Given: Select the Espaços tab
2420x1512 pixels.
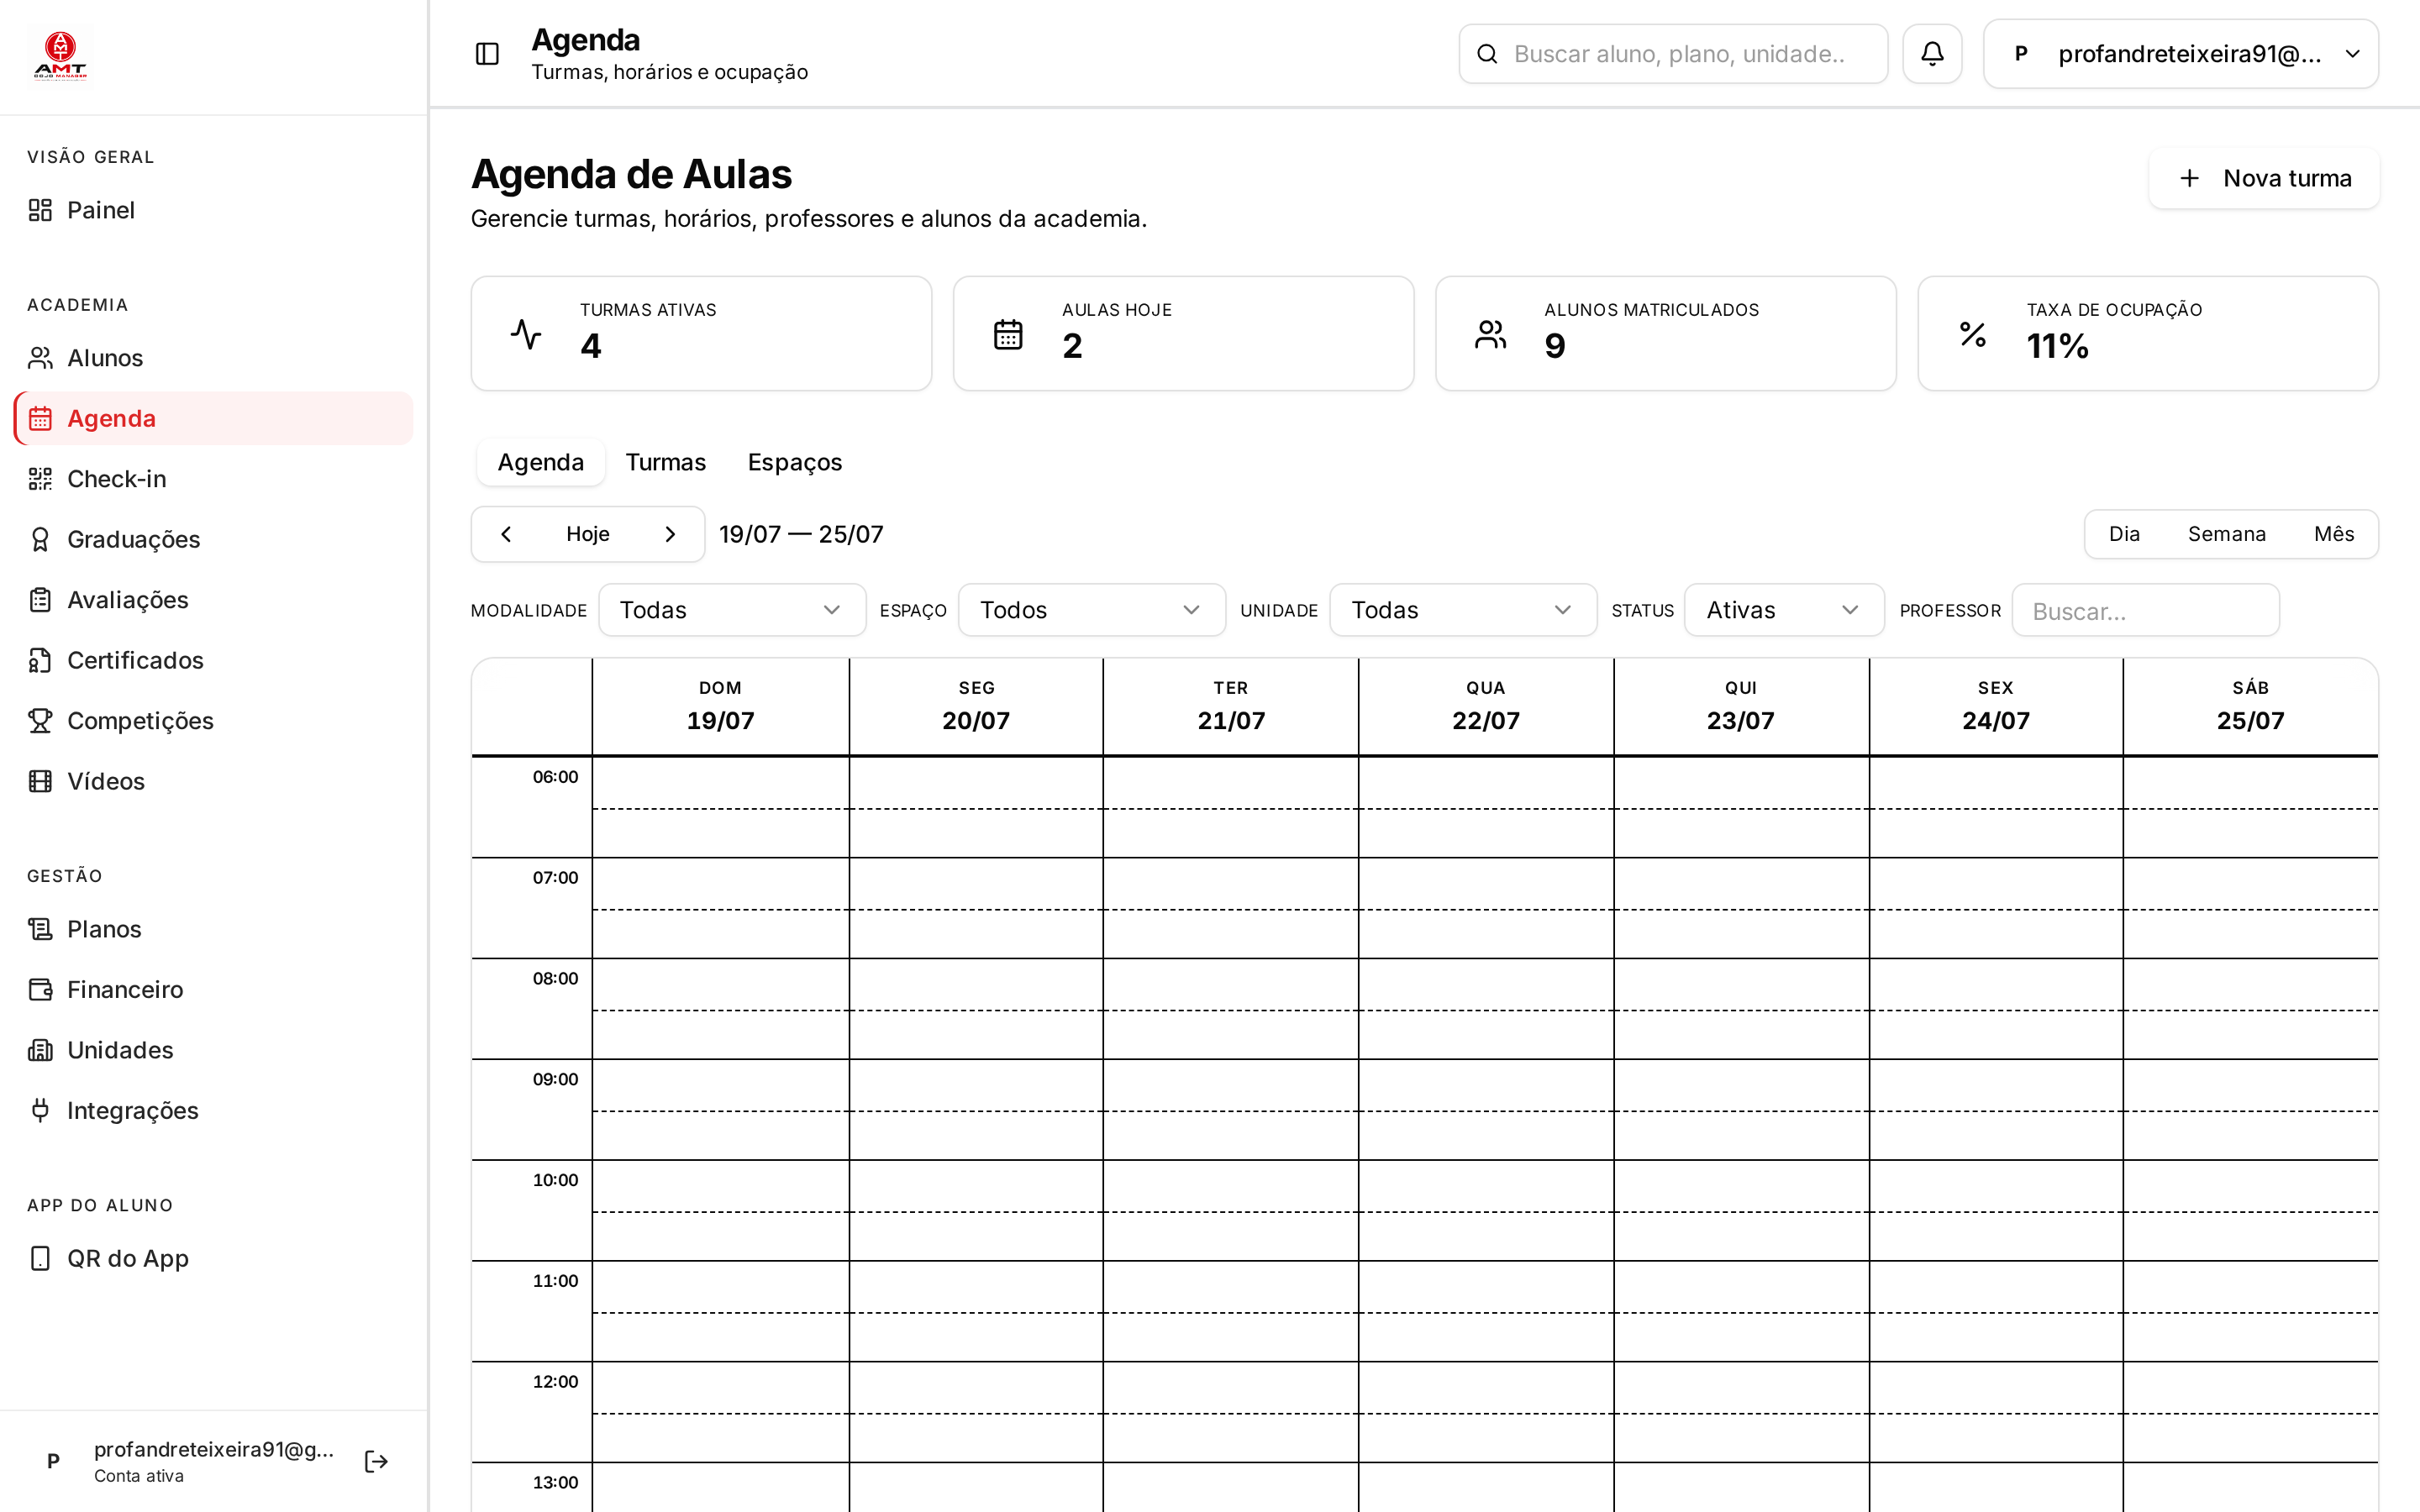Looking at the screenshot, I should point(795,462).
